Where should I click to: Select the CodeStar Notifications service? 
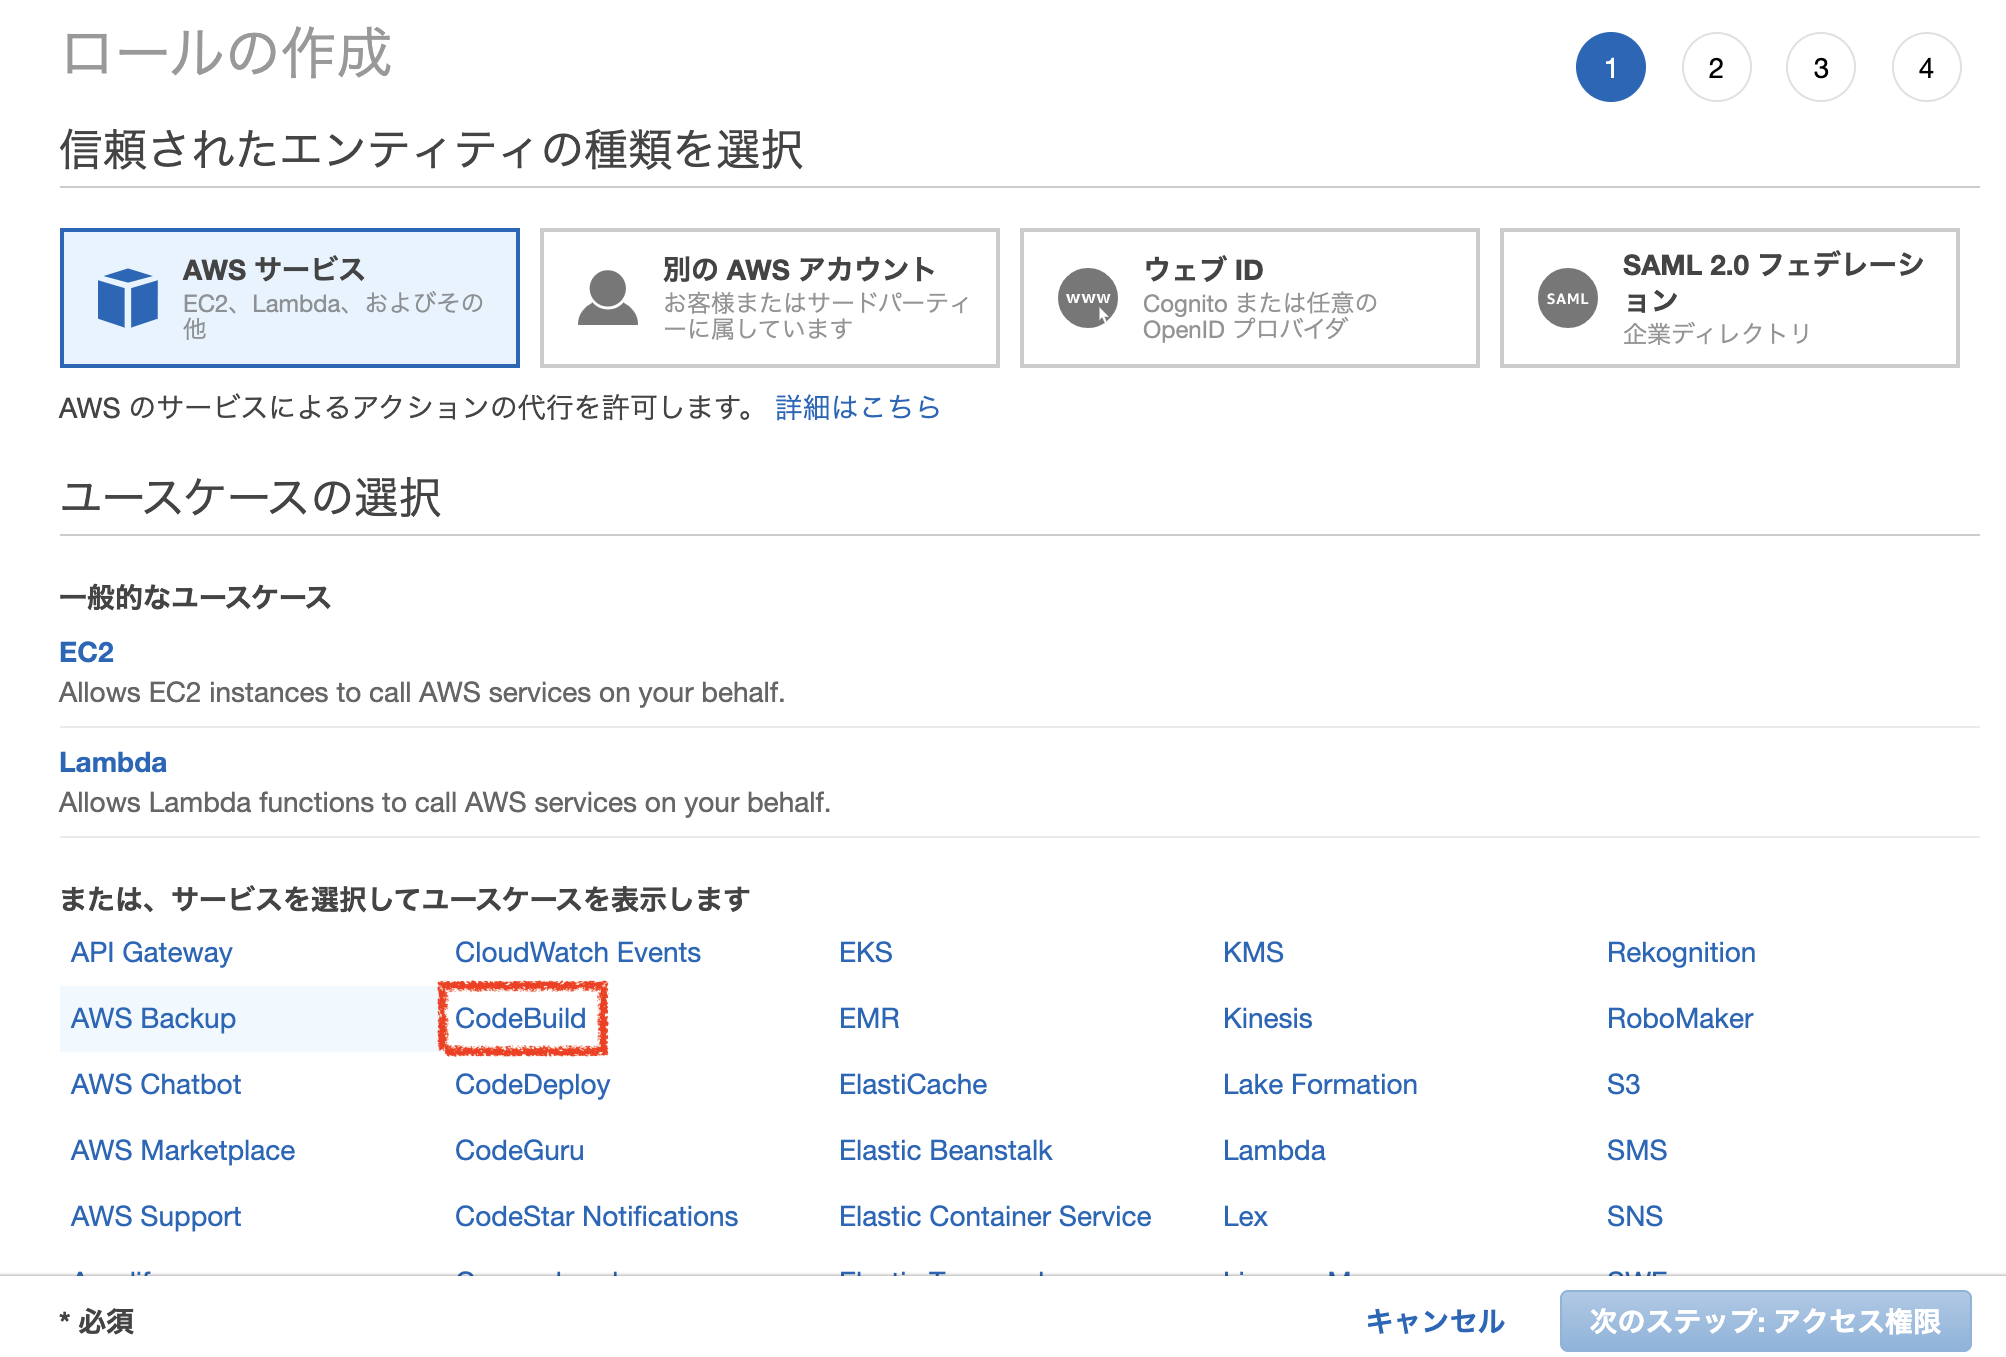tap(597, 1216)
